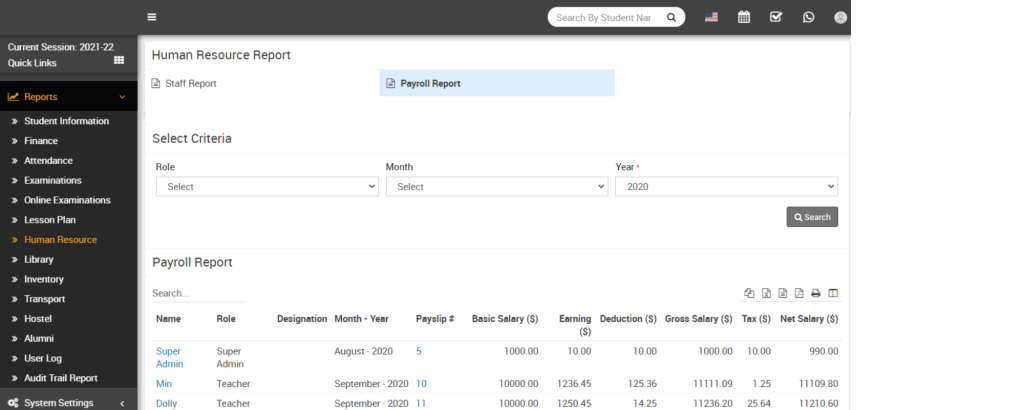
Task: Click the Staff Report document icon
Action: (155, 84)
